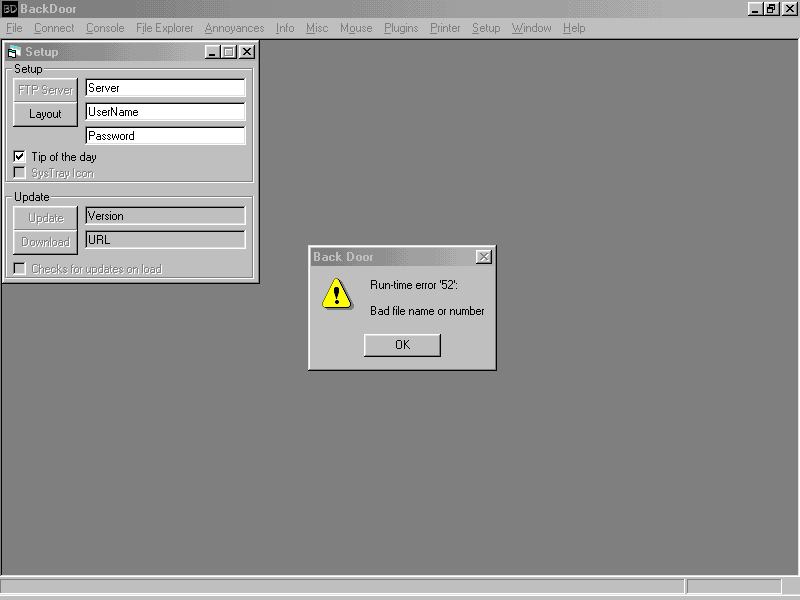Click the BackDoor app icon in the title bar

pyautogui.click(x=9, y=8)
